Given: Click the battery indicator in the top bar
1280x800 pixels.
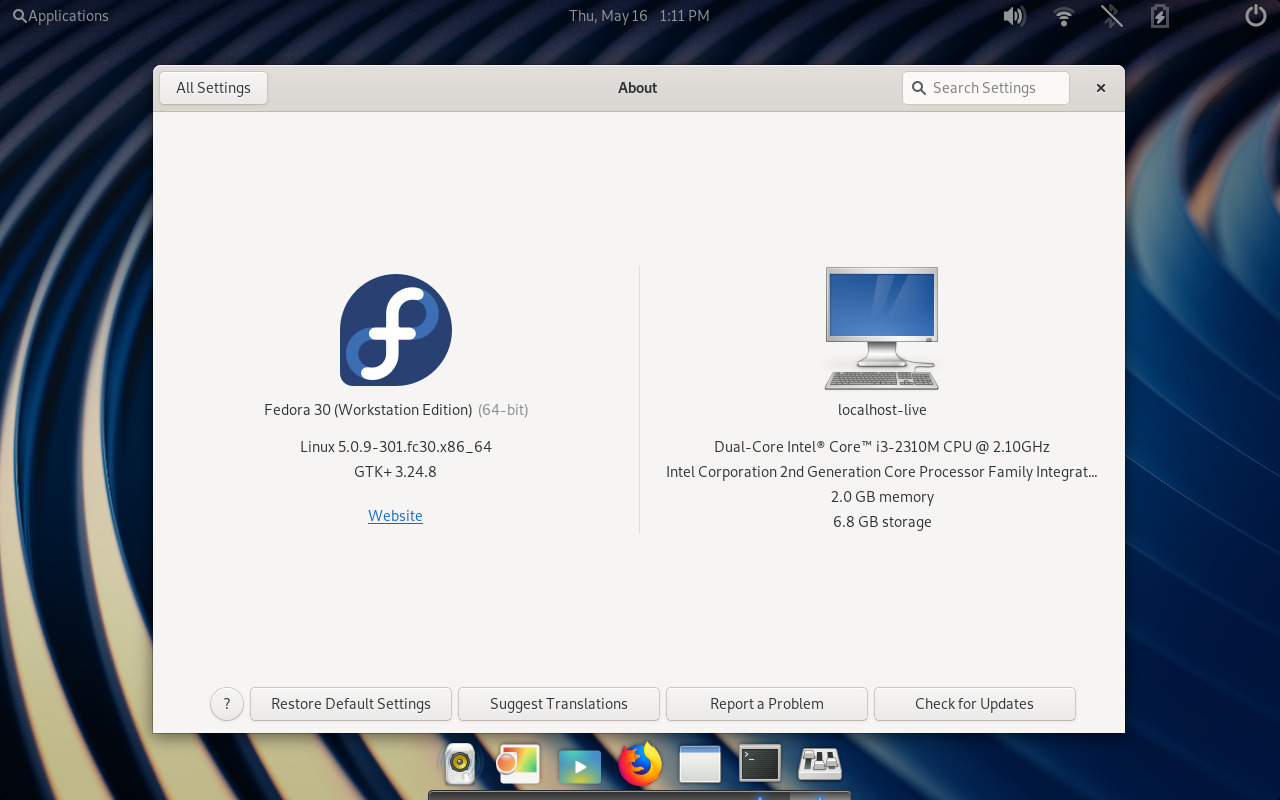Looking at the screenshot, I should click(1158, 15).
